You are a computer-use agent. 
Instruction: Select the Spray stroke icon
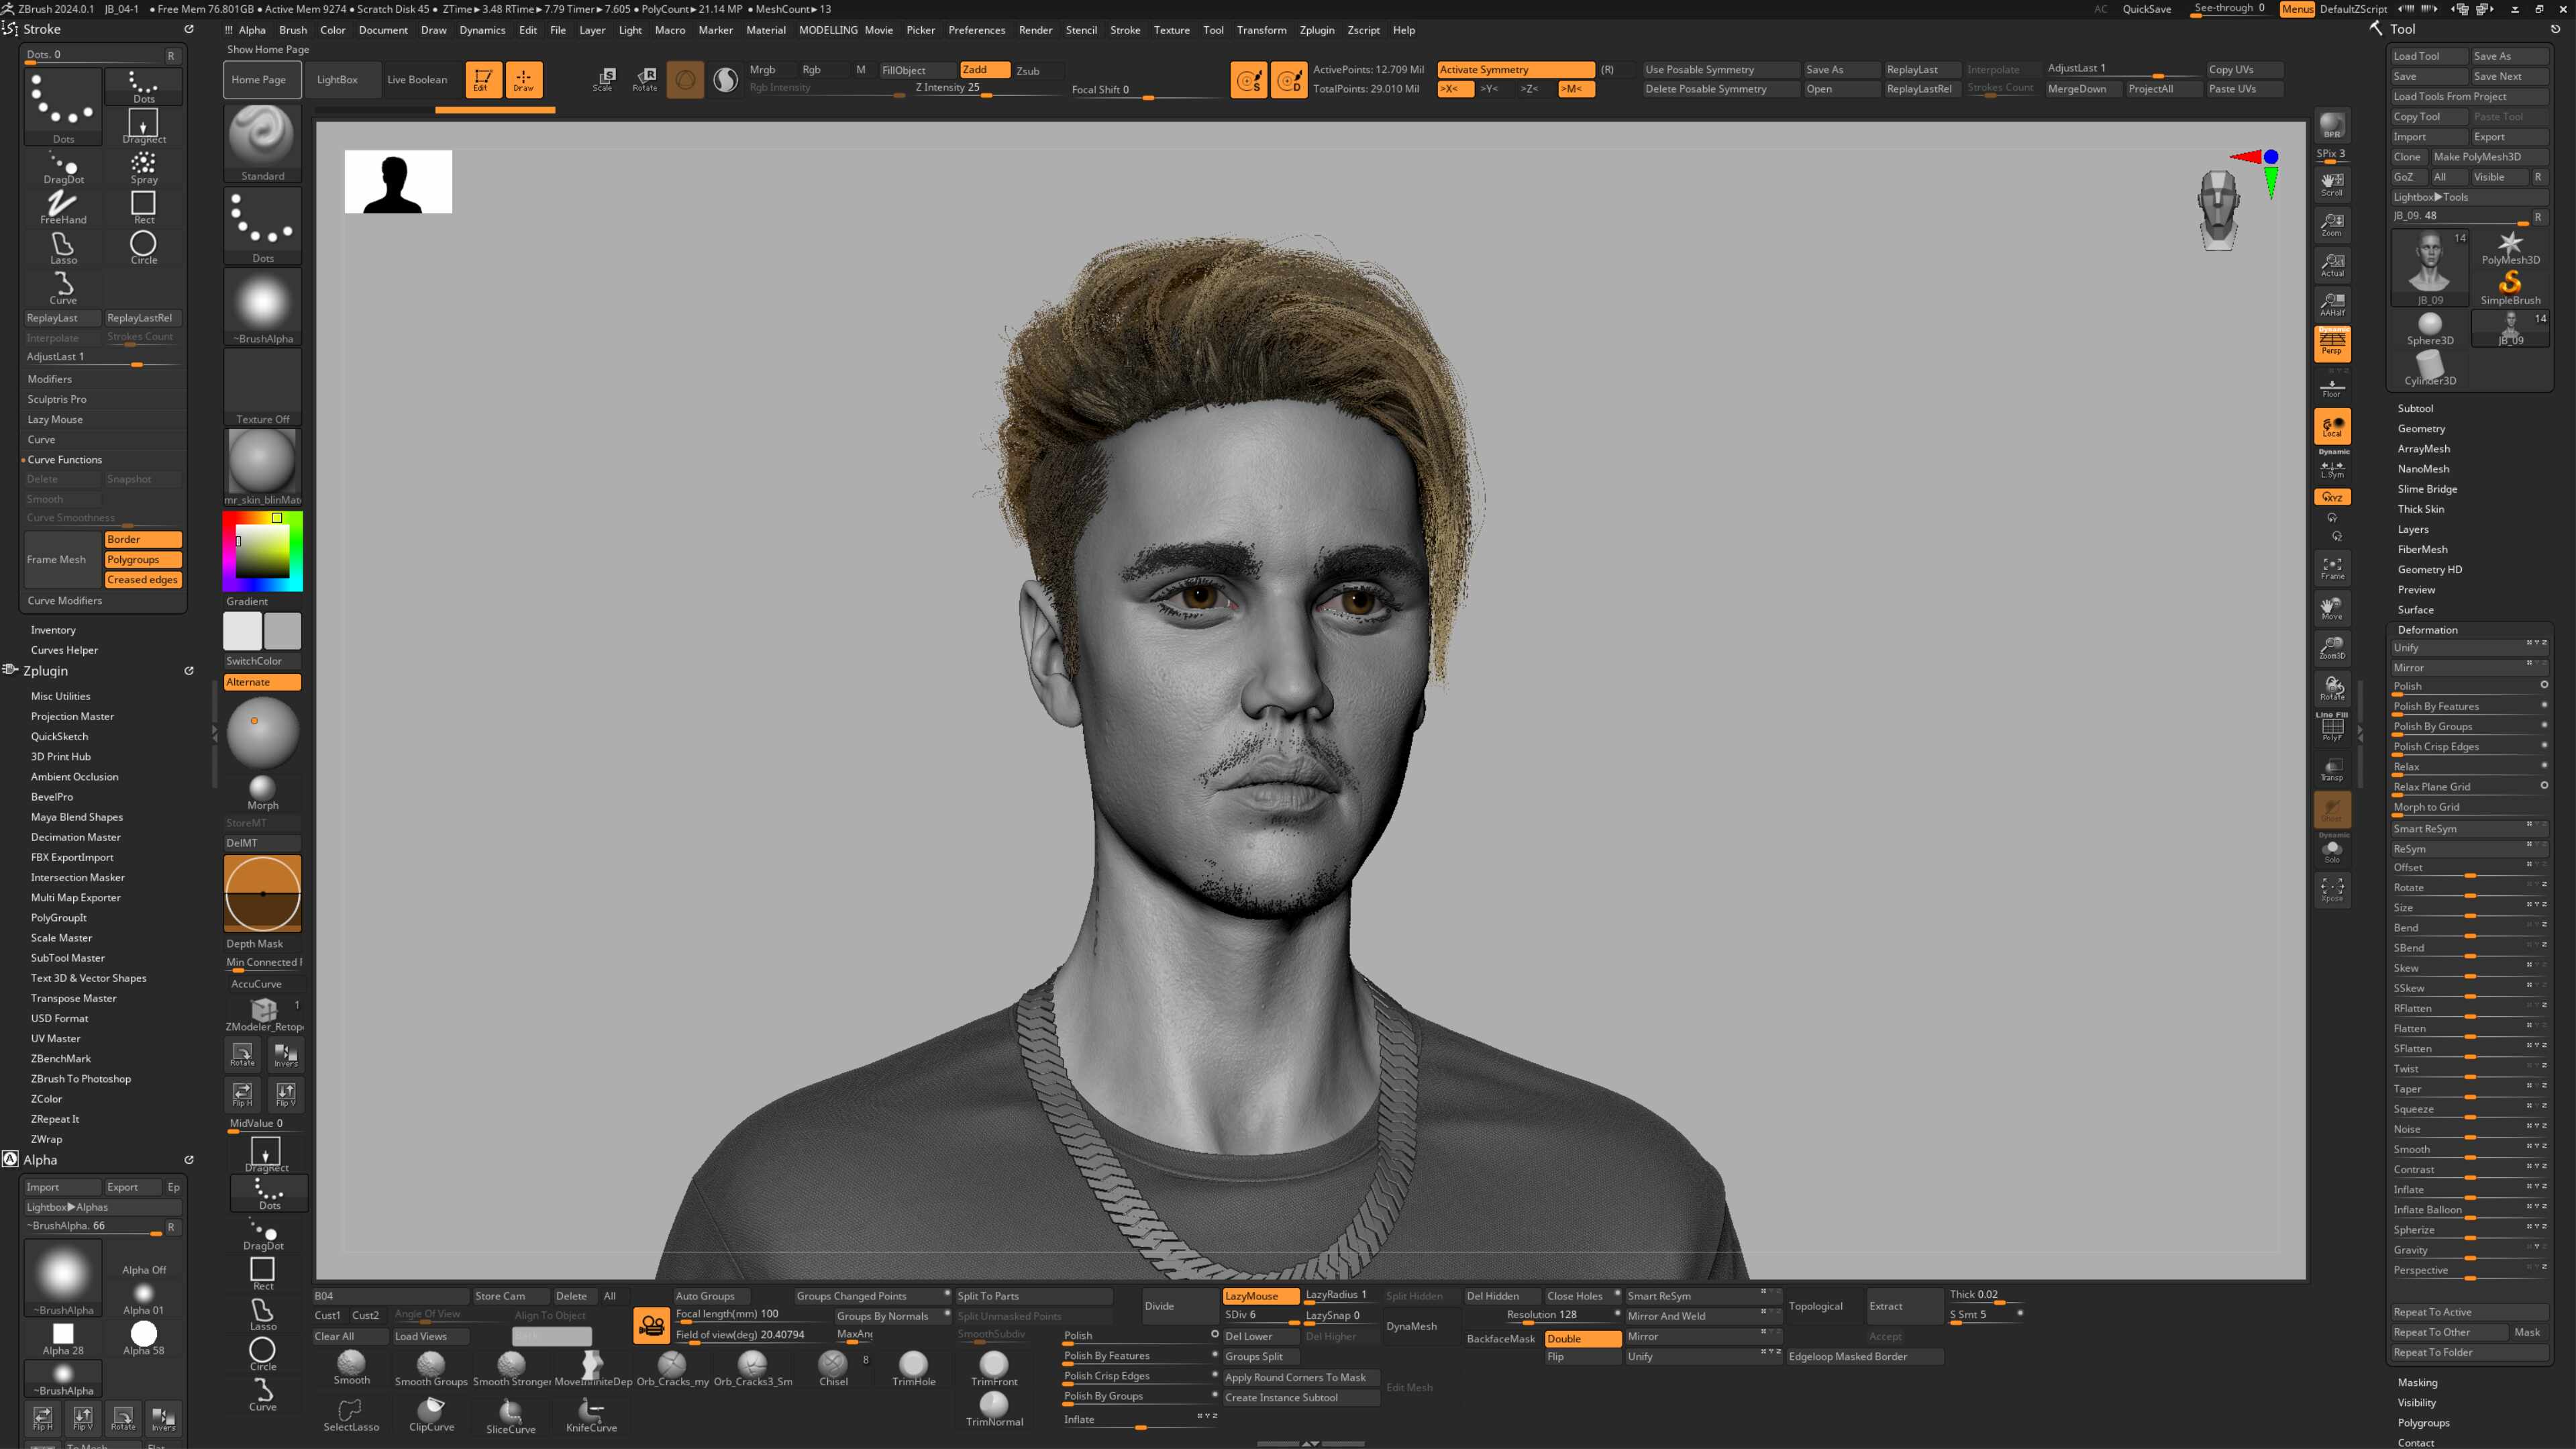pos(143,167)
